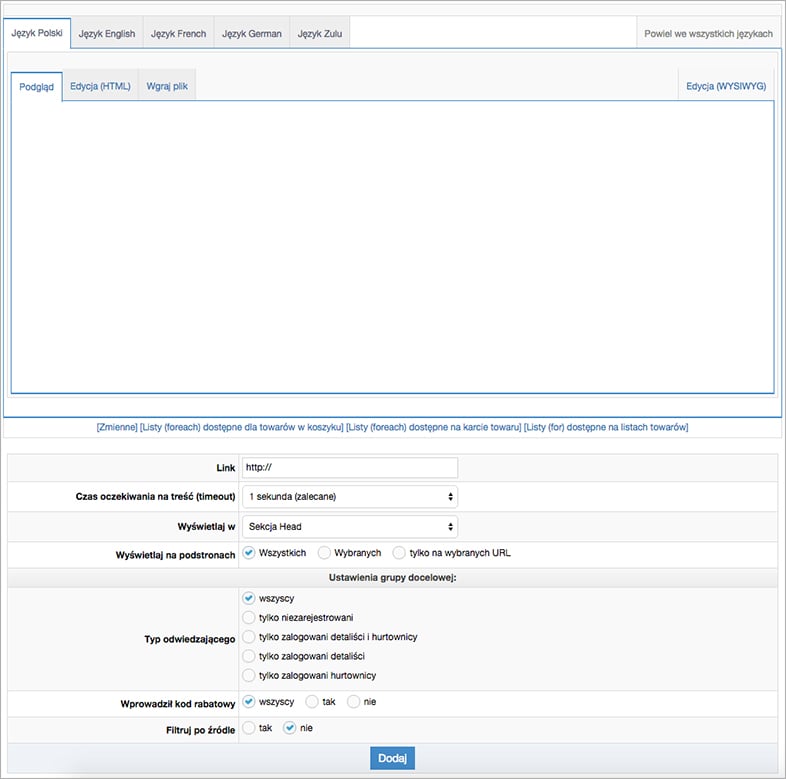Image resolution: width=786 pixels, height=779 pixels.
Task: Switch to Język Zulu tab
Action: [319, 33]
